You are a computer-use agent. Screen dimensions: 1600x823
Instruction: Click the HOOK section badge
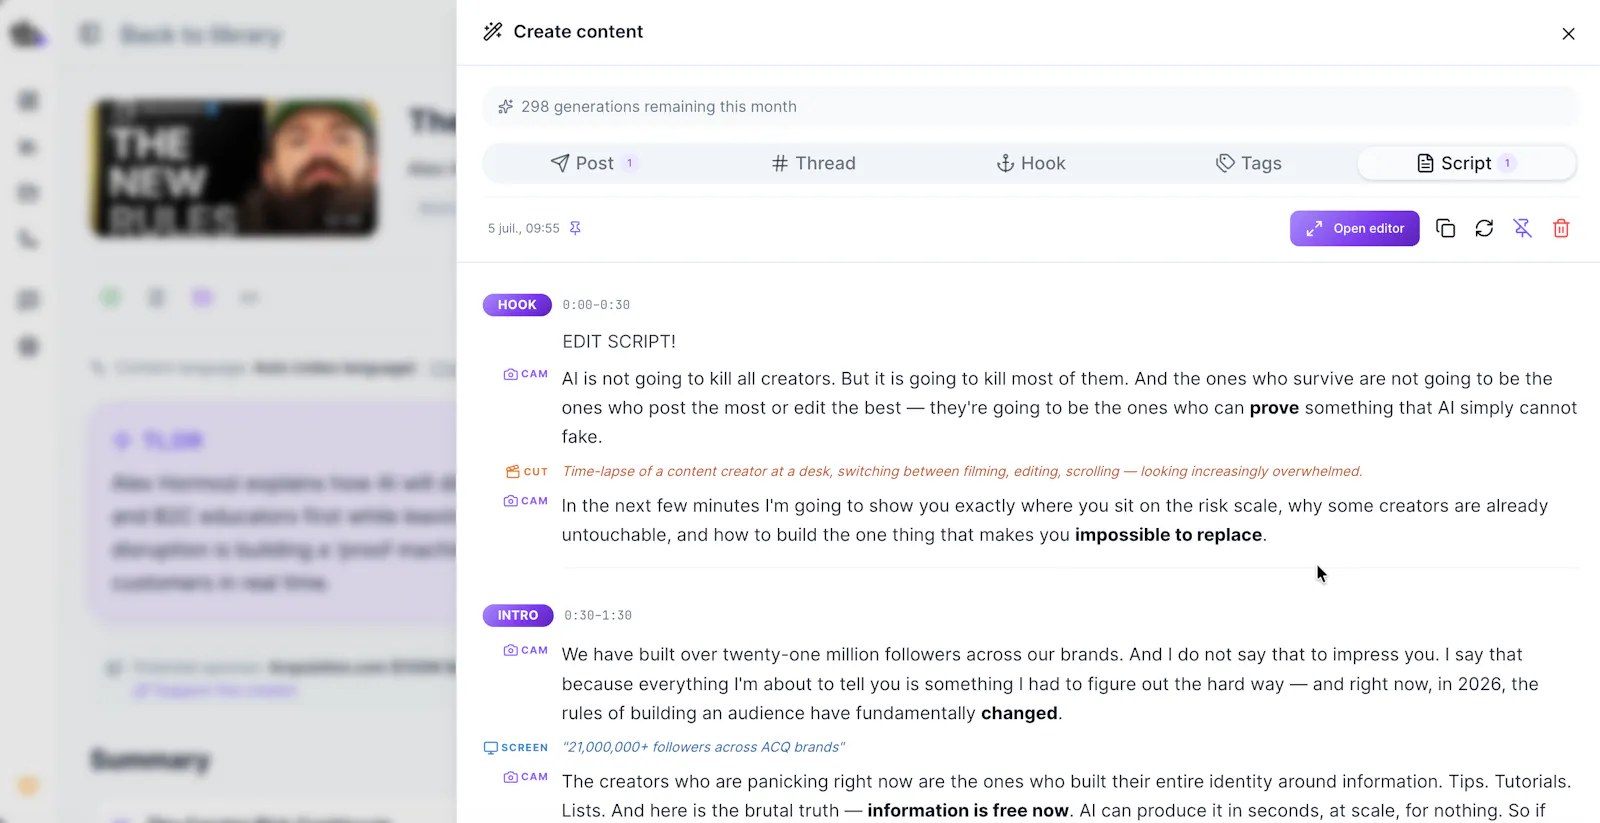[517, 305]
